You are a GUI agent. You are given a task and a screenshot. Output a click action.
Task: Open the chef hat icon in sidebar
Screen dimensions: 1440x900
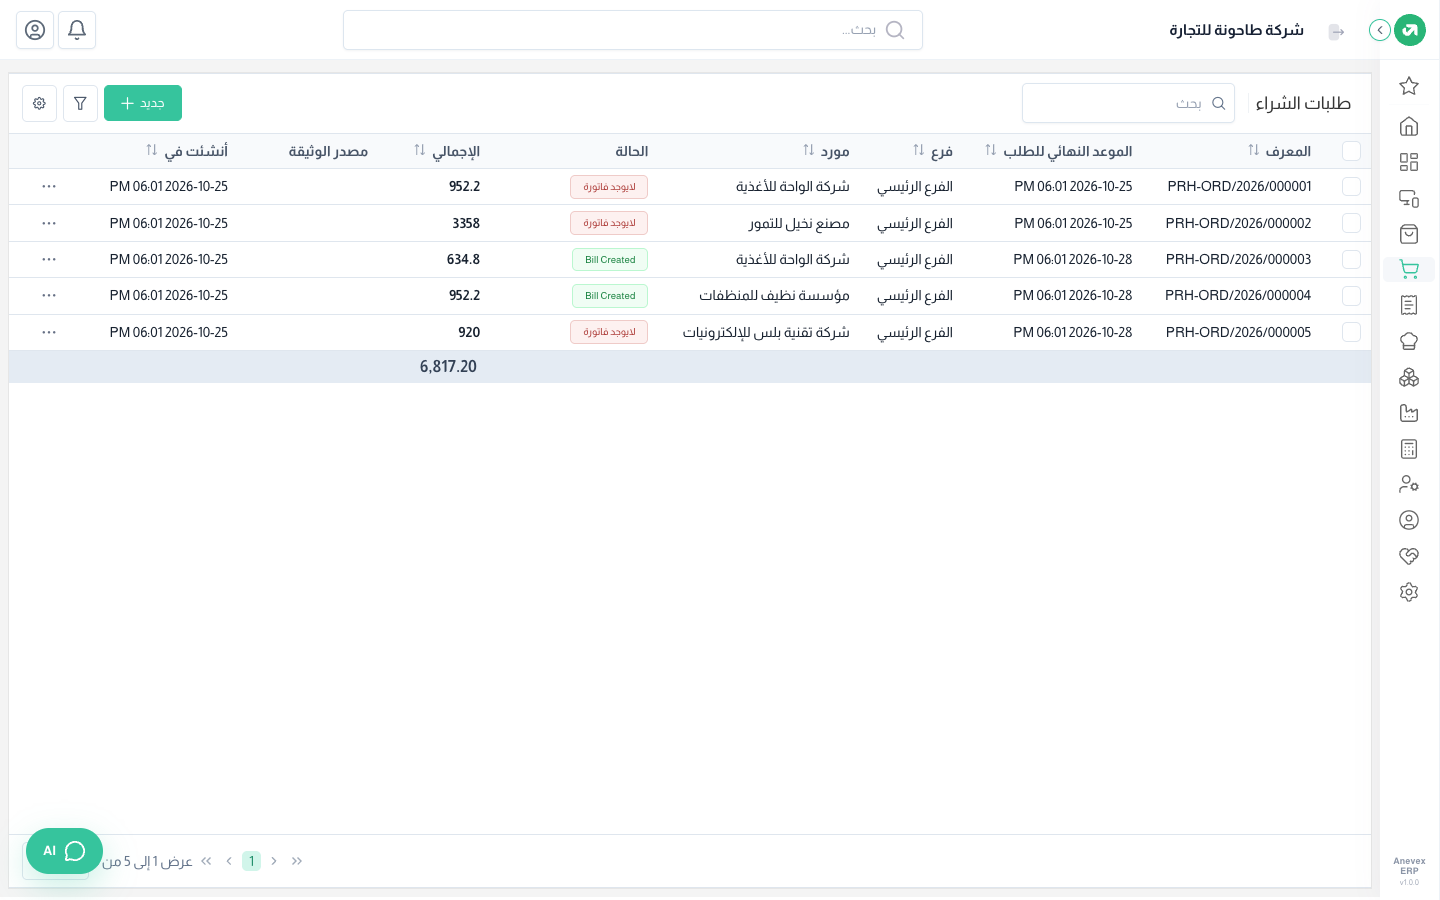(x=1409, y=341)
